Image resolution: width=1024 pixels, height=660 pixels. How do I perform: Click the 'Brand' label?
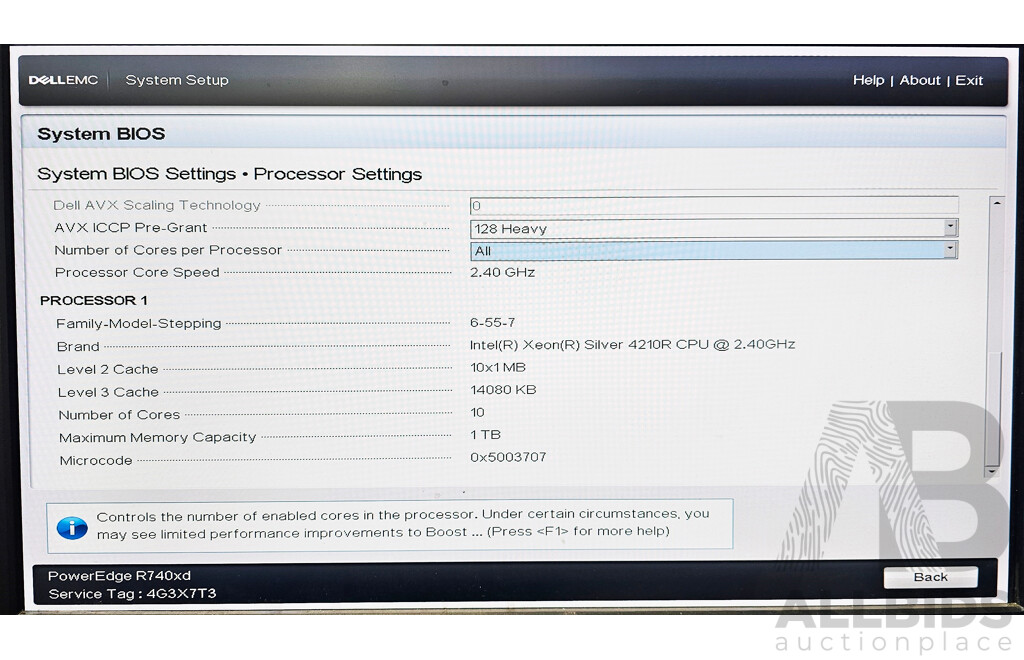78,347
